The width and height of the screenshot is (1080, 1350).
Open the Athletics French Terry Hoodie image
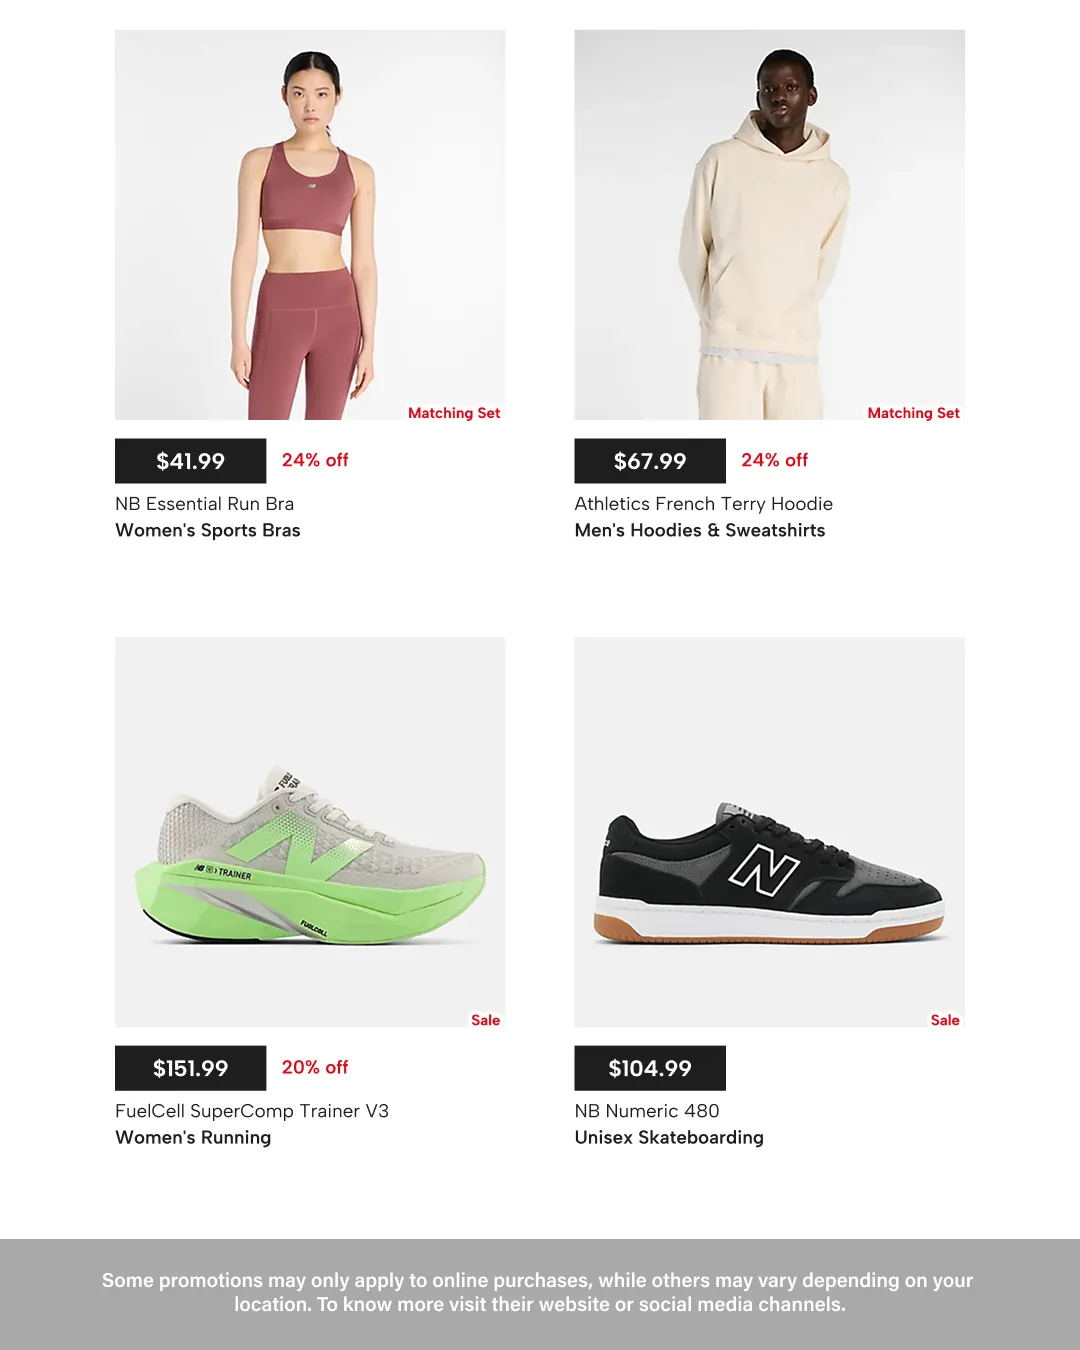coord(769,225)
